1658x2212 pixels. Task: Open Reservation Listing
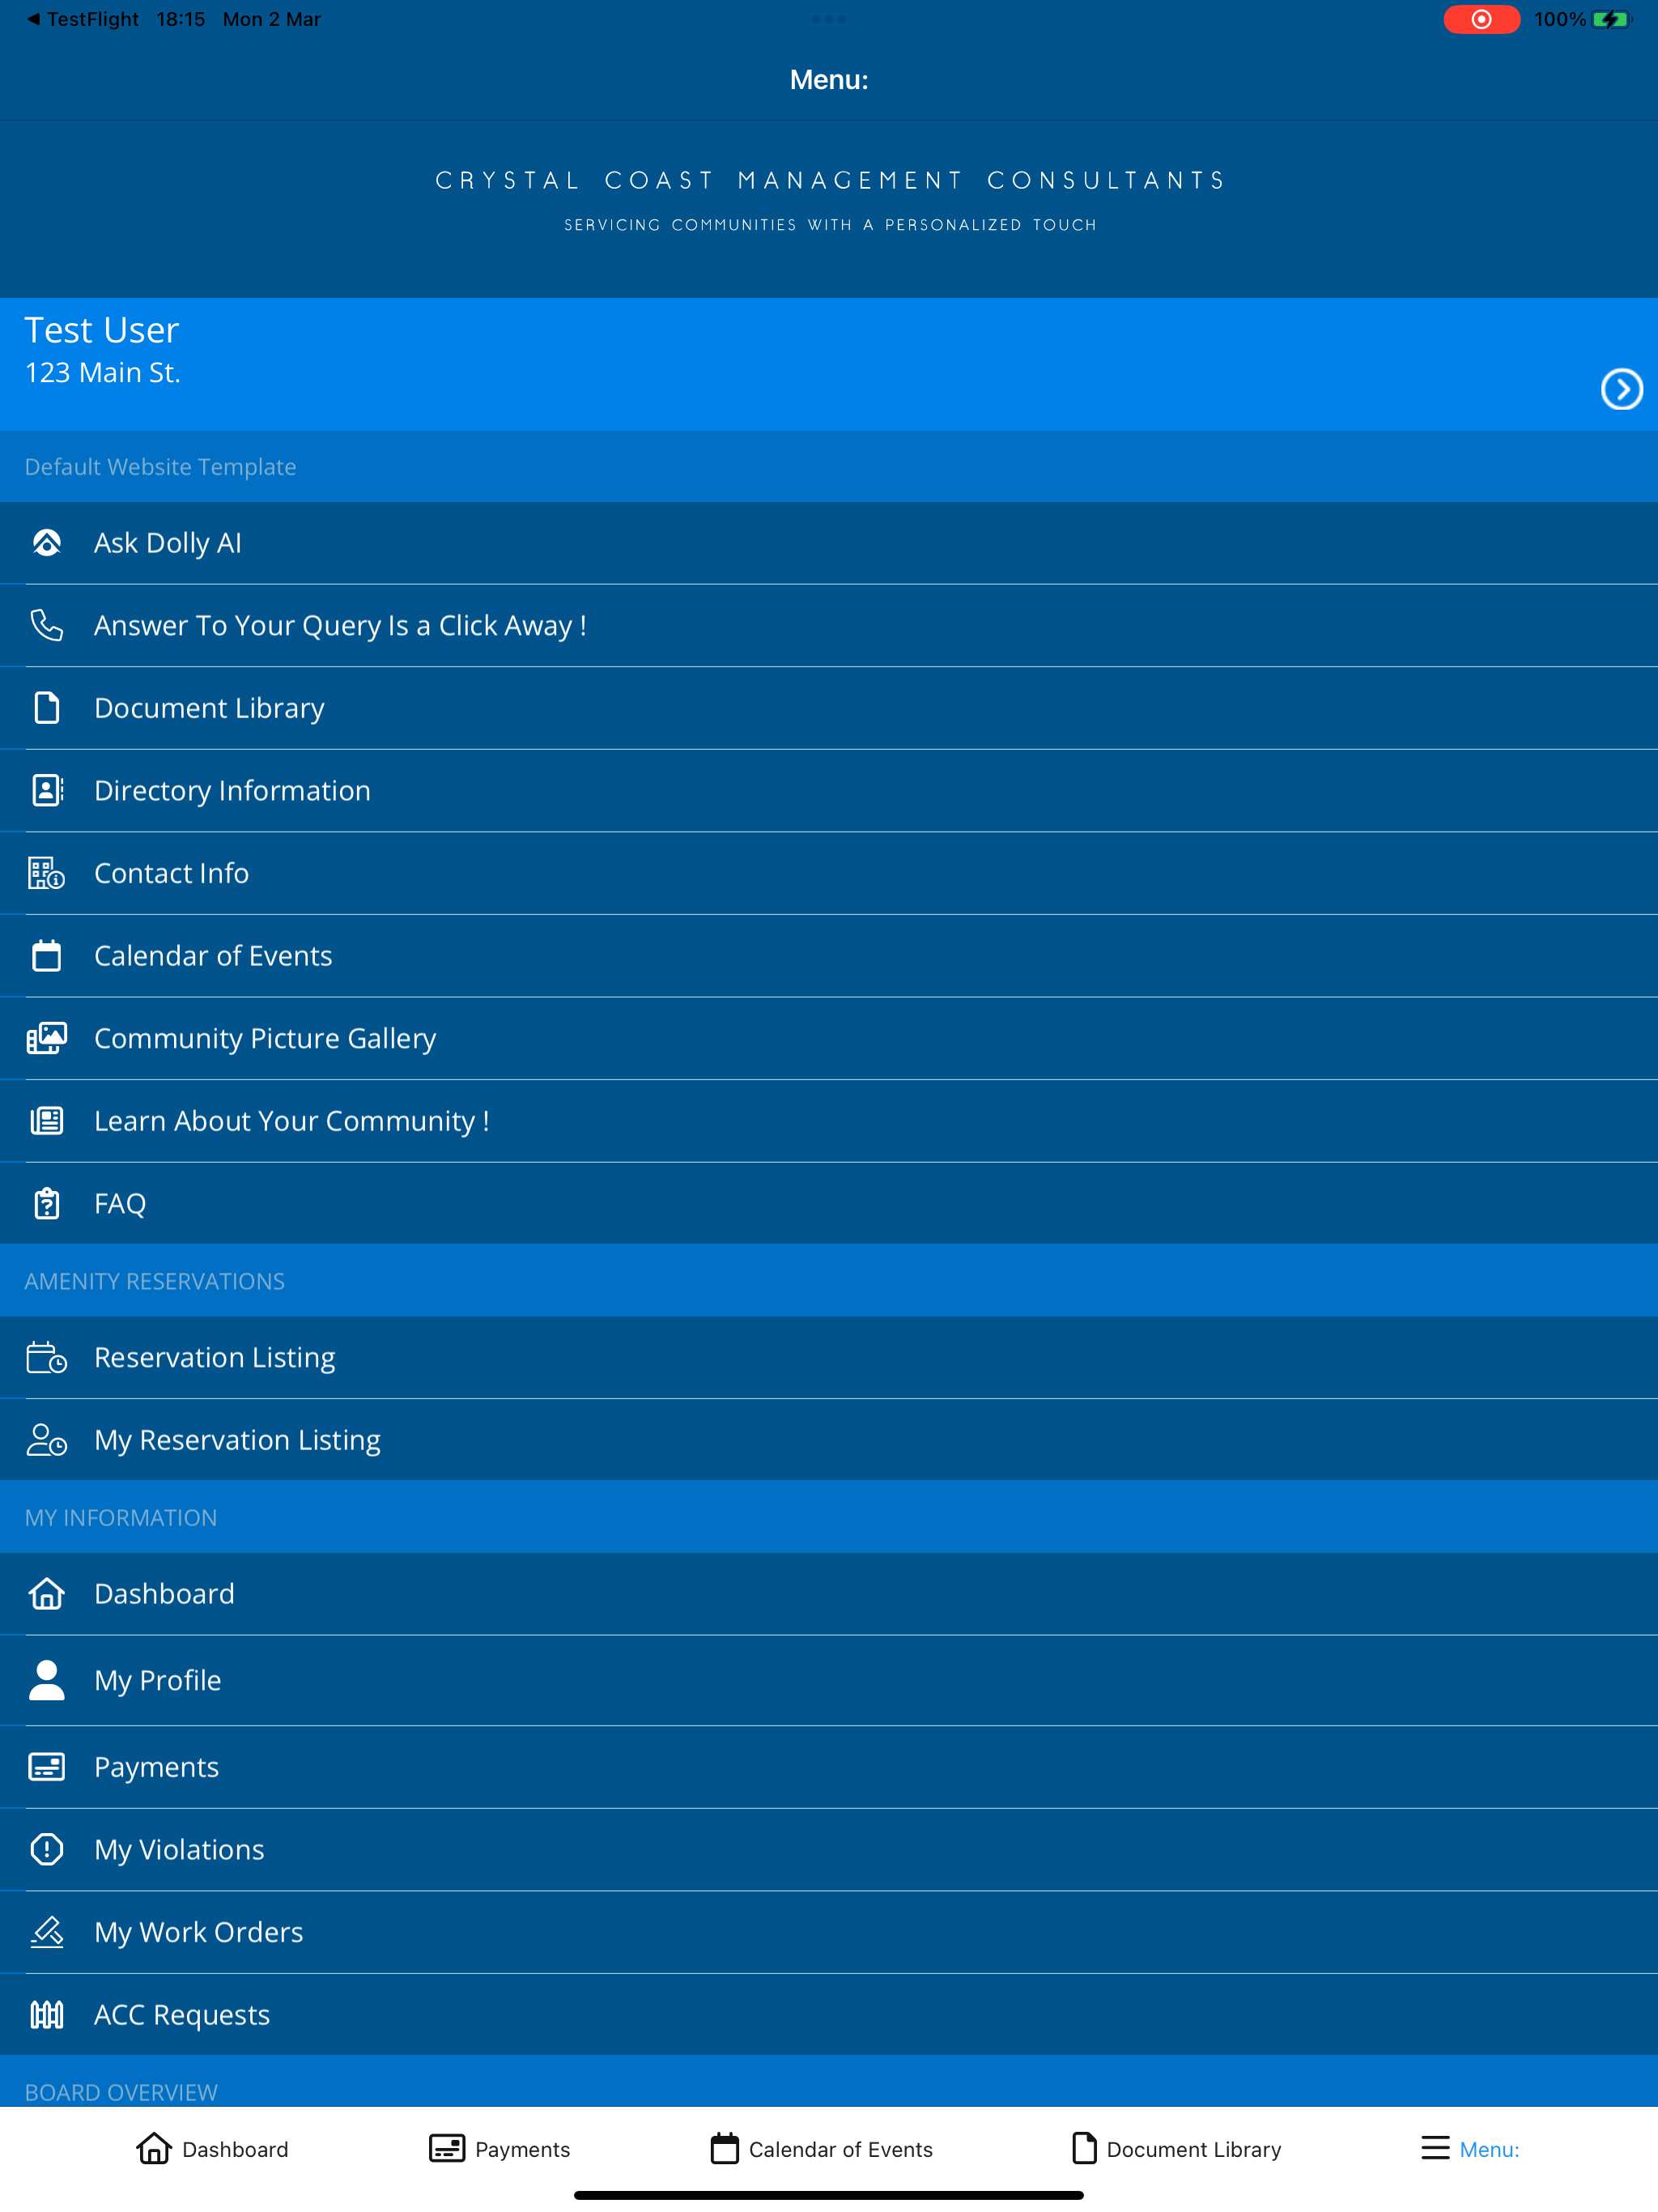[x=829, y=1357]
